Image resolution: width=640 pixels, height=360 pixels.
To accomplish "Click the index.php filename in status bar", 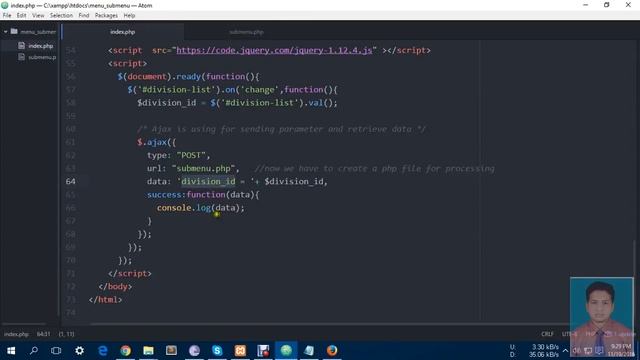I will (x=16, y=334).
